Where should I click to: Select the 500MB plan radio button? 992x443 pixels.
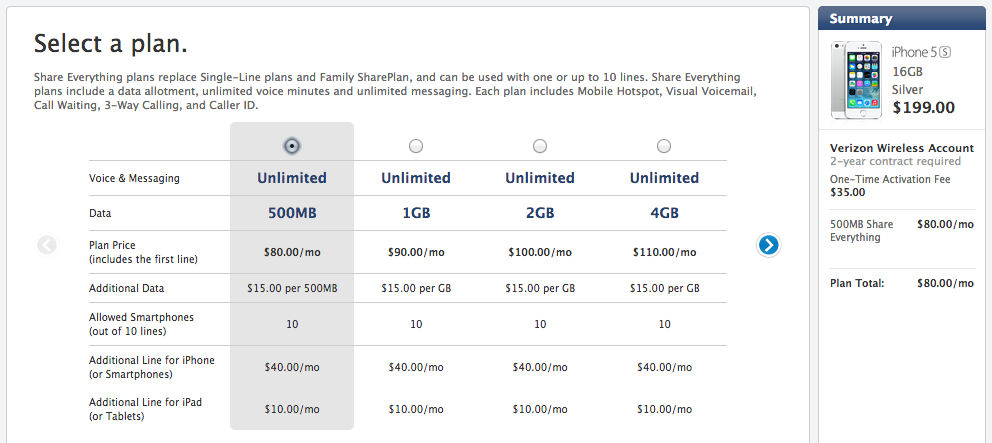[291, 146]
